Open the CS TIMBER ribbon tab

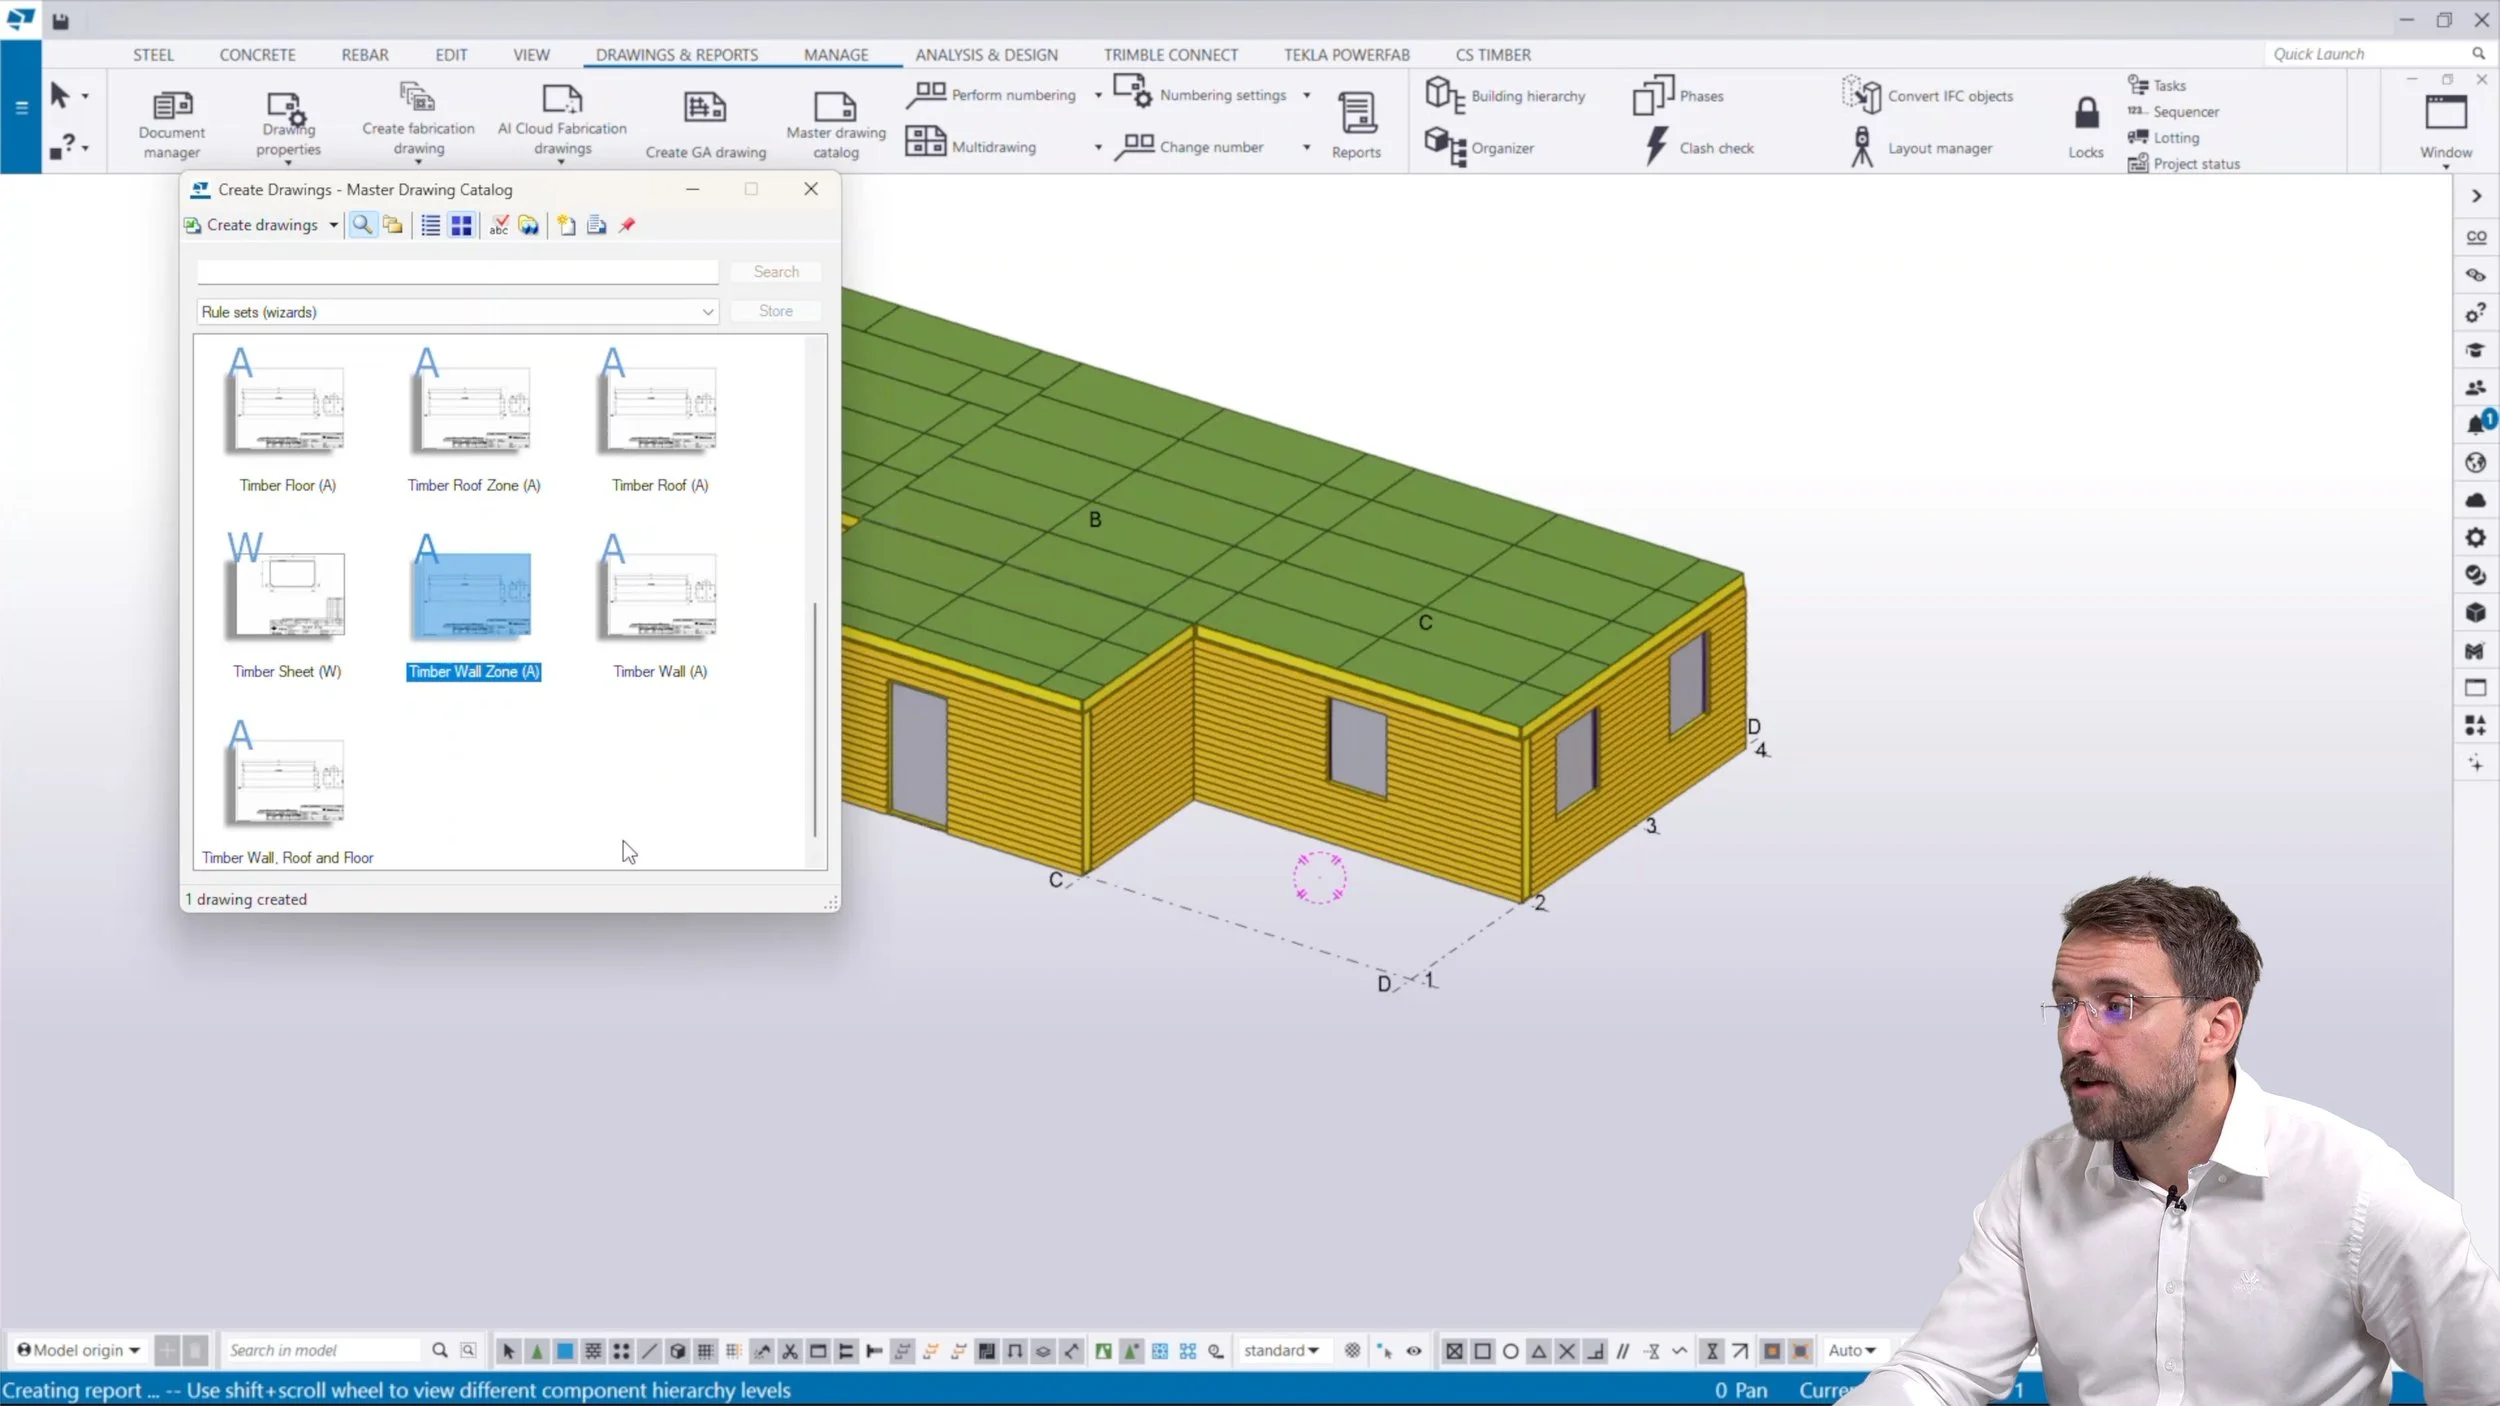pyautogui.click(x=1493, y=55)
